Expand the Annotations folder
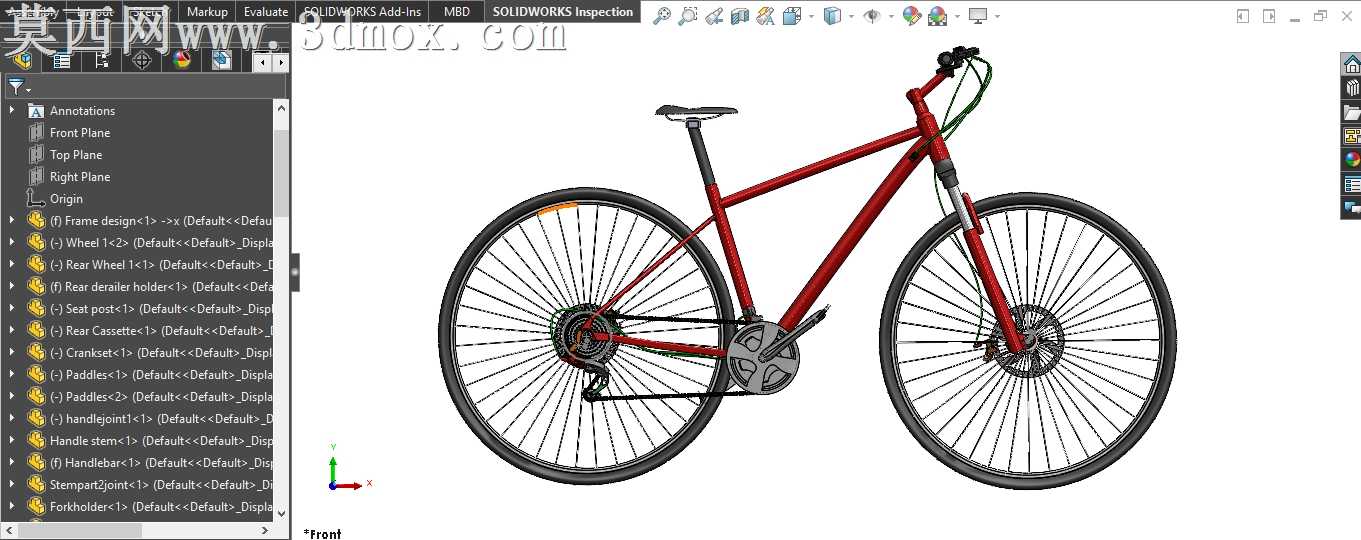This screenshot has height=540, width=1361. 12,110
